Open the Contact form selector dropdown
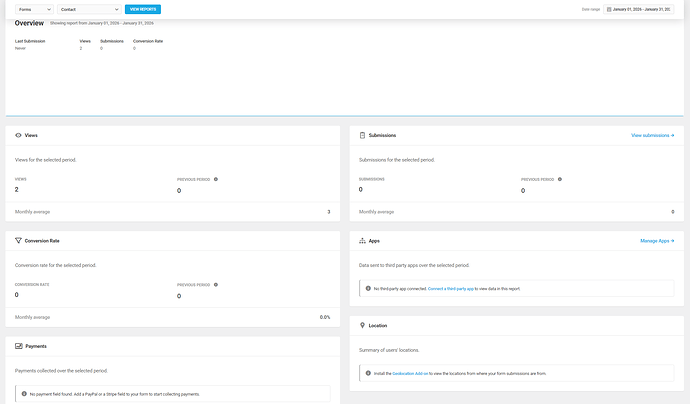 89,9
